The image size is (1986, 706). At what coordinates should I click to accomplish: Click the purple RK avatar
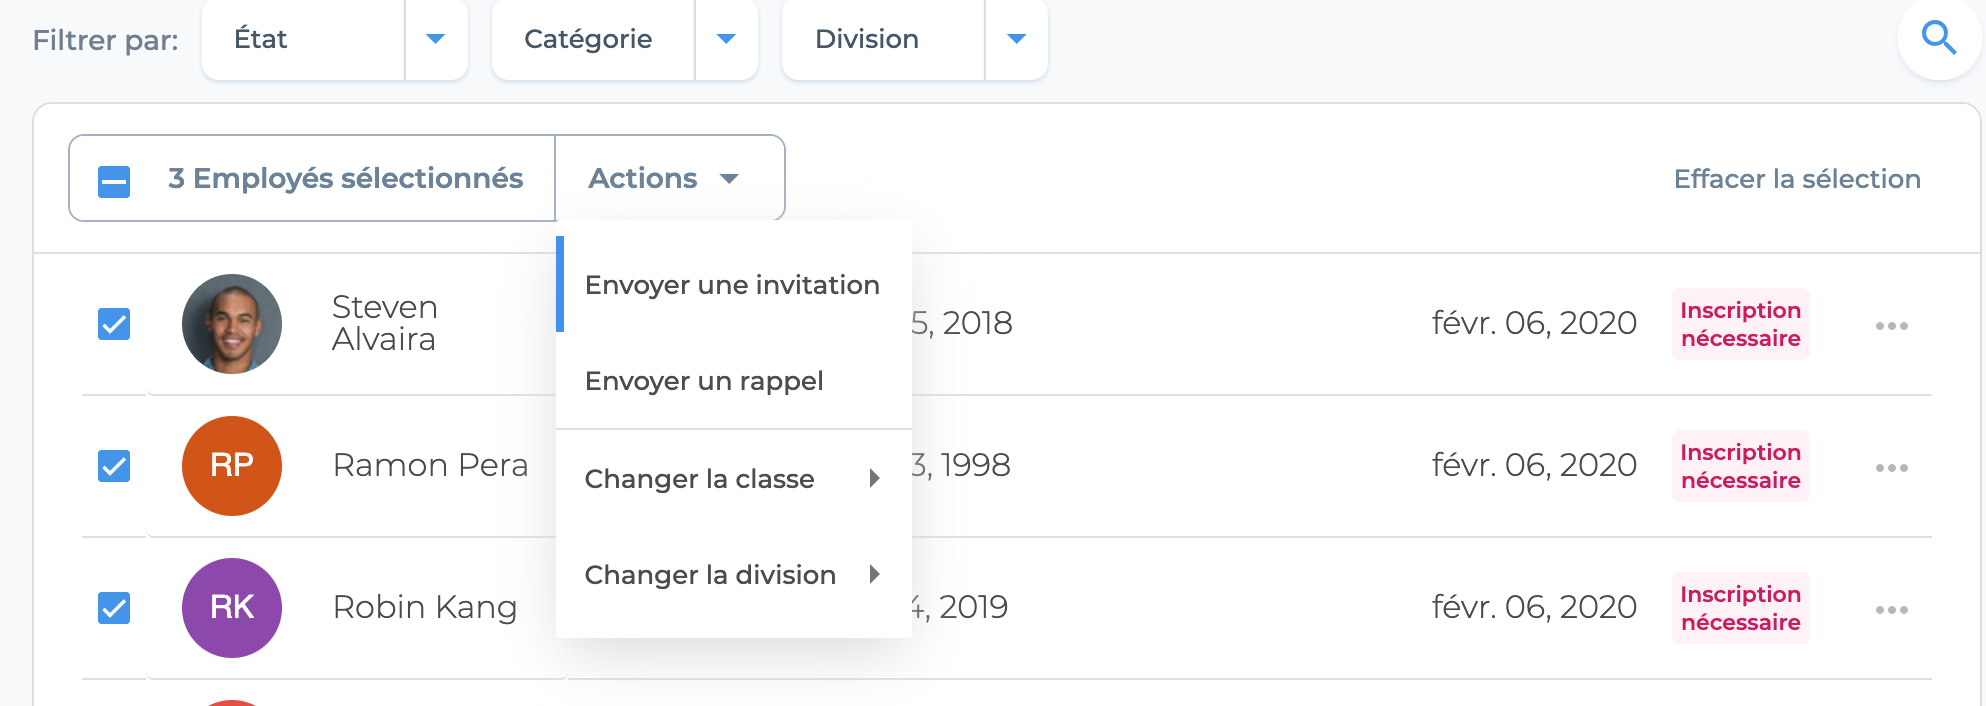pos(232,608)
